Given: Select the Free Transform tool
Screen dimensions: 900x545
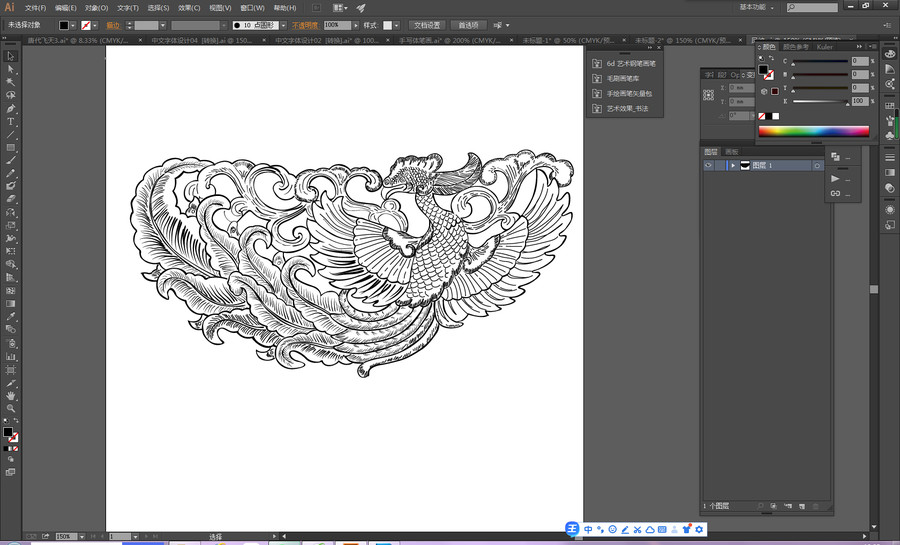Looking at the screenshot, I should pos(10,251).
